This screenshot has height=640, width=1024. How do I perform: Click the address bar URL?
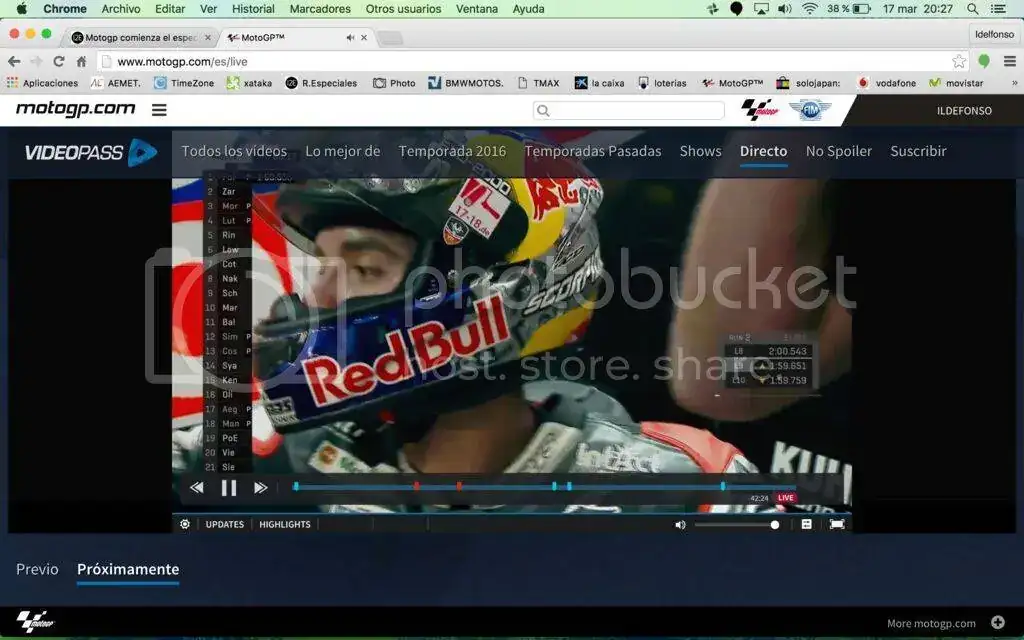pos(182,61)
